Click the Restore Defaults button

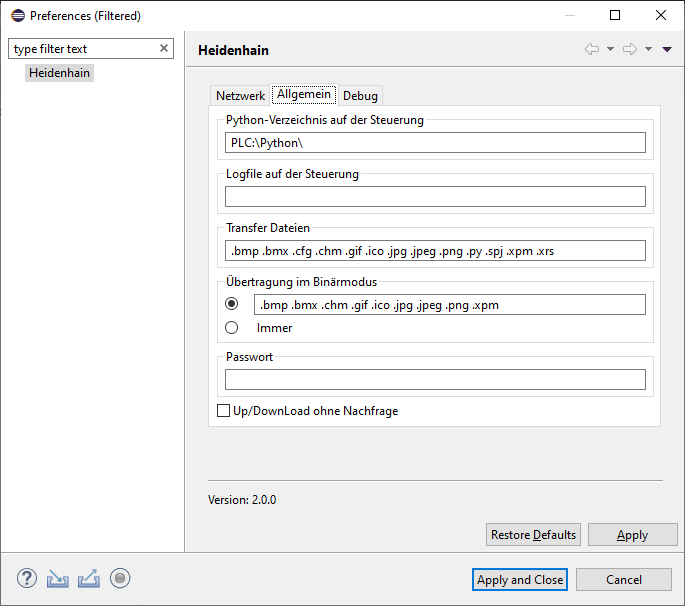[x=533, y=535]
